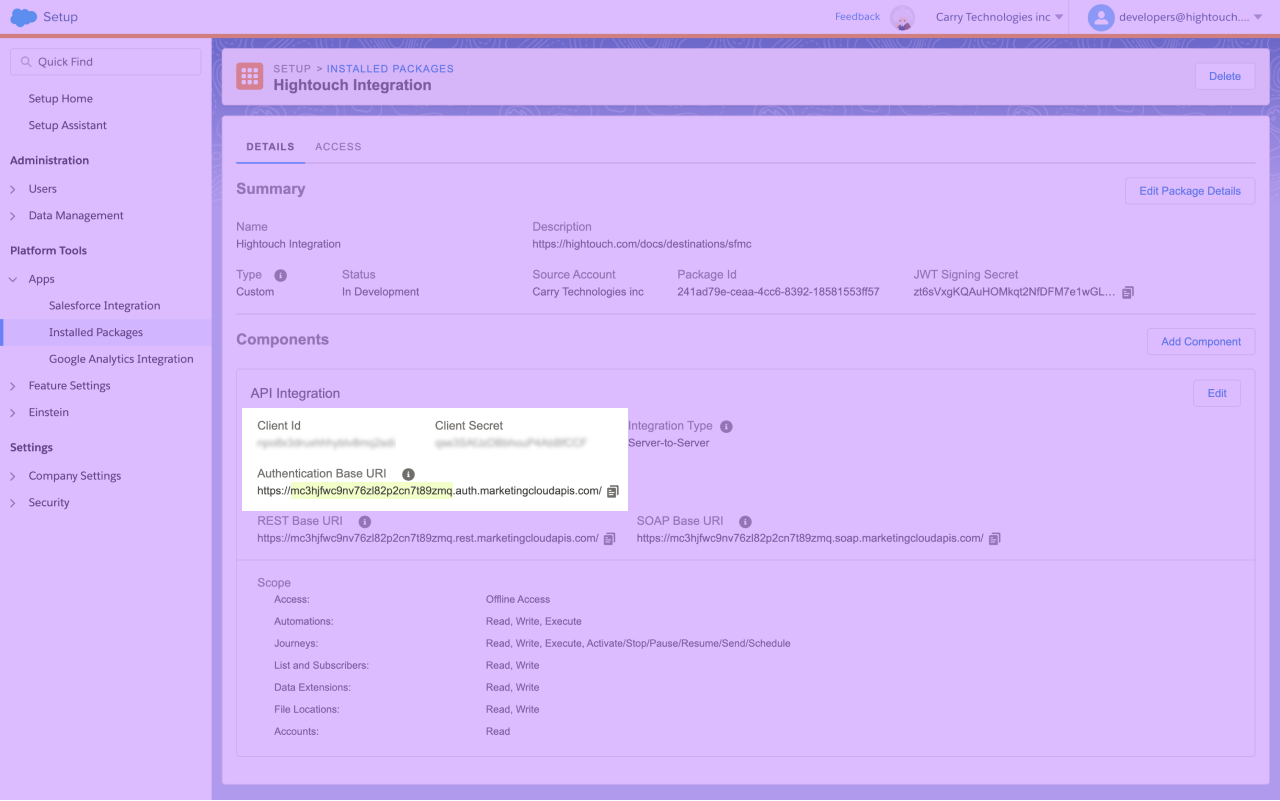Show info for Type field
Viewport: 1280px width, 801px height.
tap(280, 275)
